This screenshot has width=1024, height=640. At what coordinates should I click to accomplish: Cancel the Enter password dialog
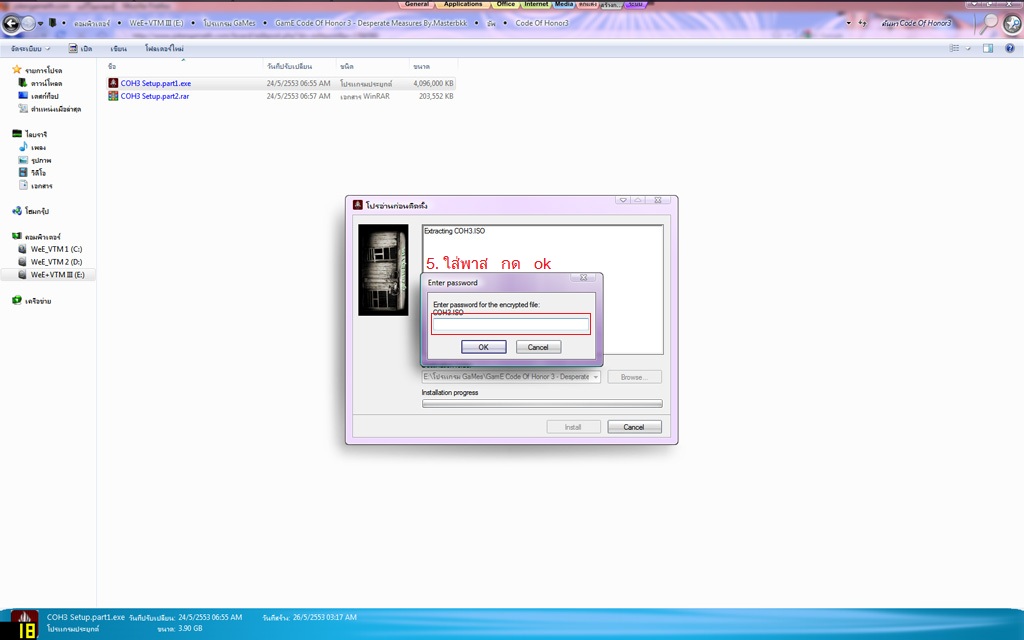point(538,347)
